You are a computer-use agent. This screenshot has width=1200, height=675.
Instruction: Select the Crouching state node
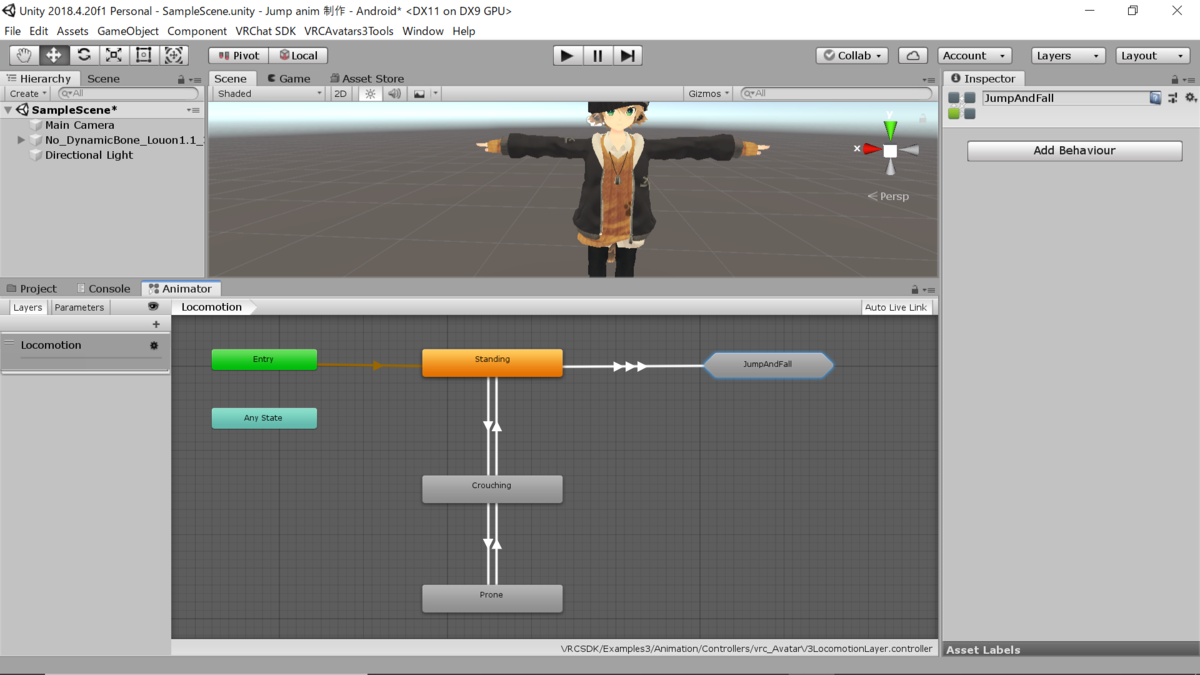click(492, 488)
